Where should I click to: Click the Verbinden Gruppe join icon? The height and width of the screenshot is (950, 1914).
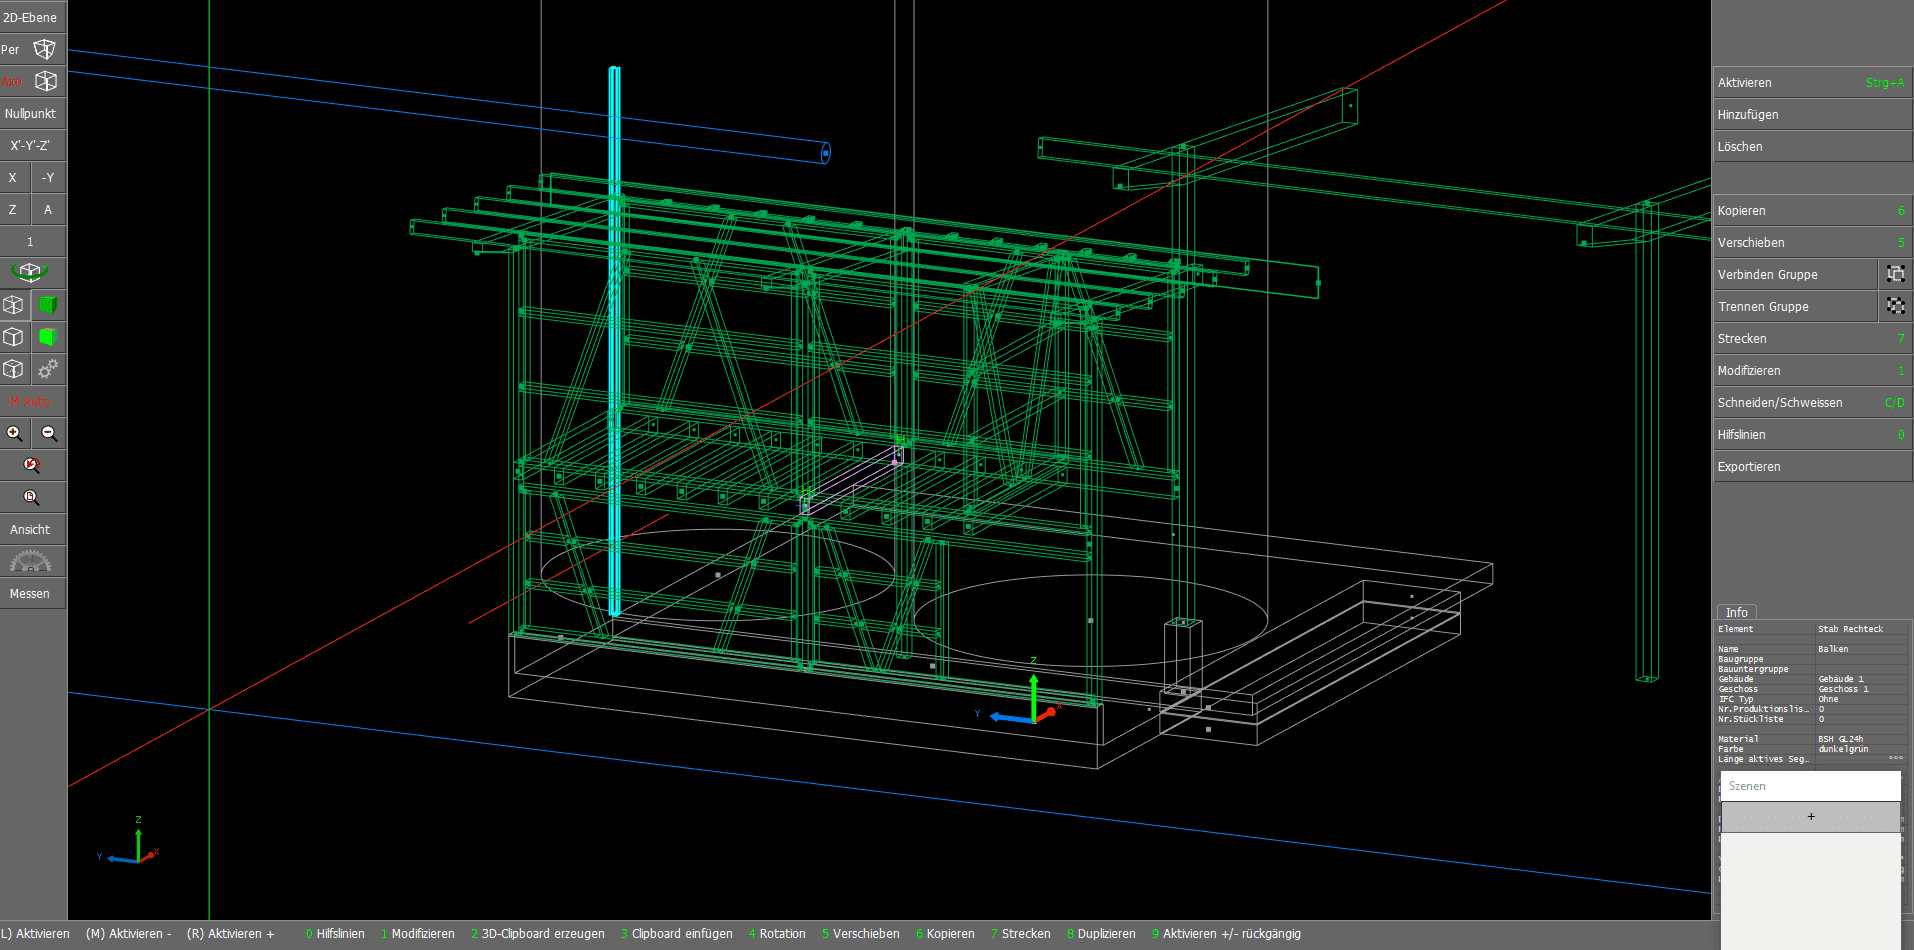pos(1895,274)
